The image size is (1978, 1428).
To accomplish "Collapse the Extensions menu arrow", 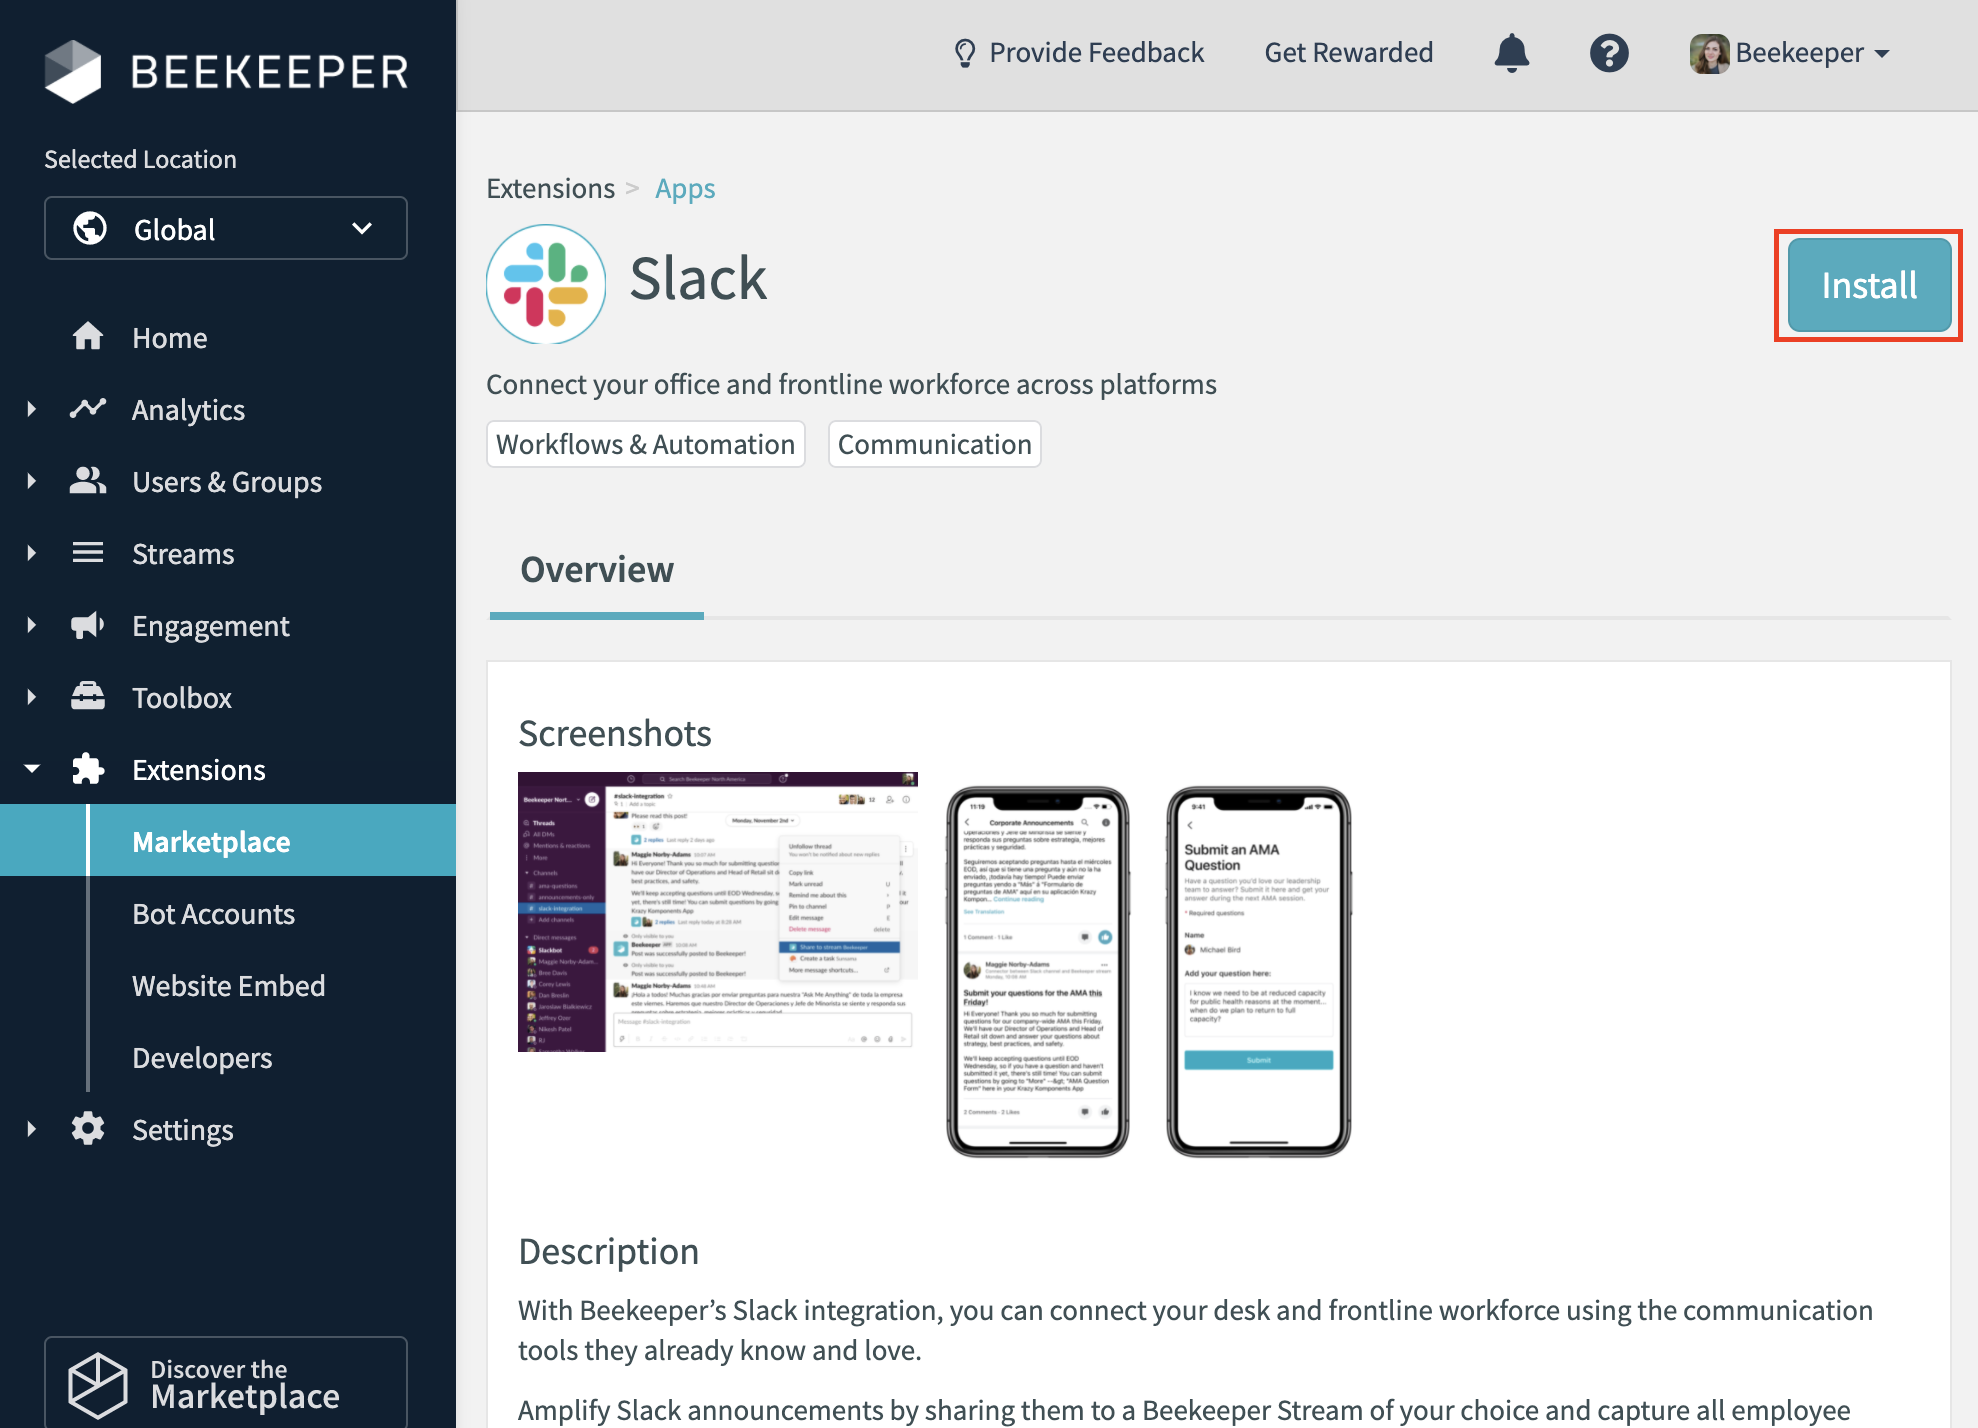I will 32,769.
